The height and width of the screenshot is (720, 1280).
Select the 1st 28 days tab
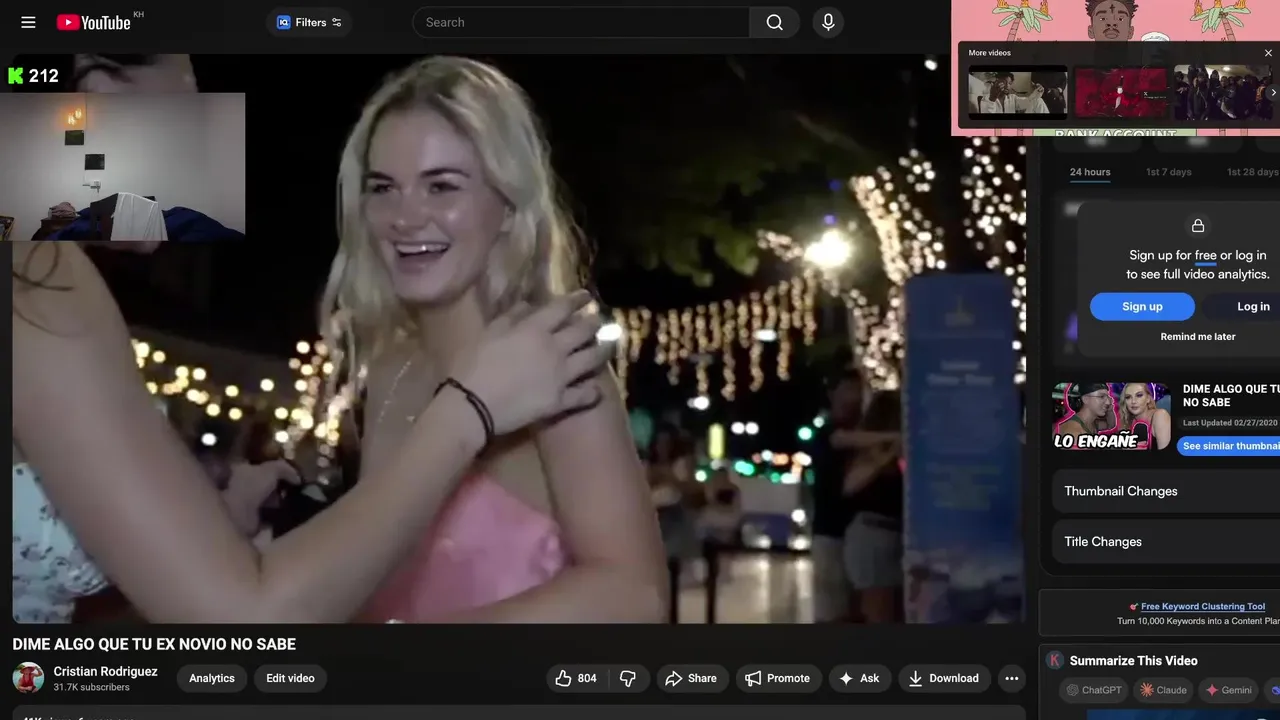[x=1253, y=172]
